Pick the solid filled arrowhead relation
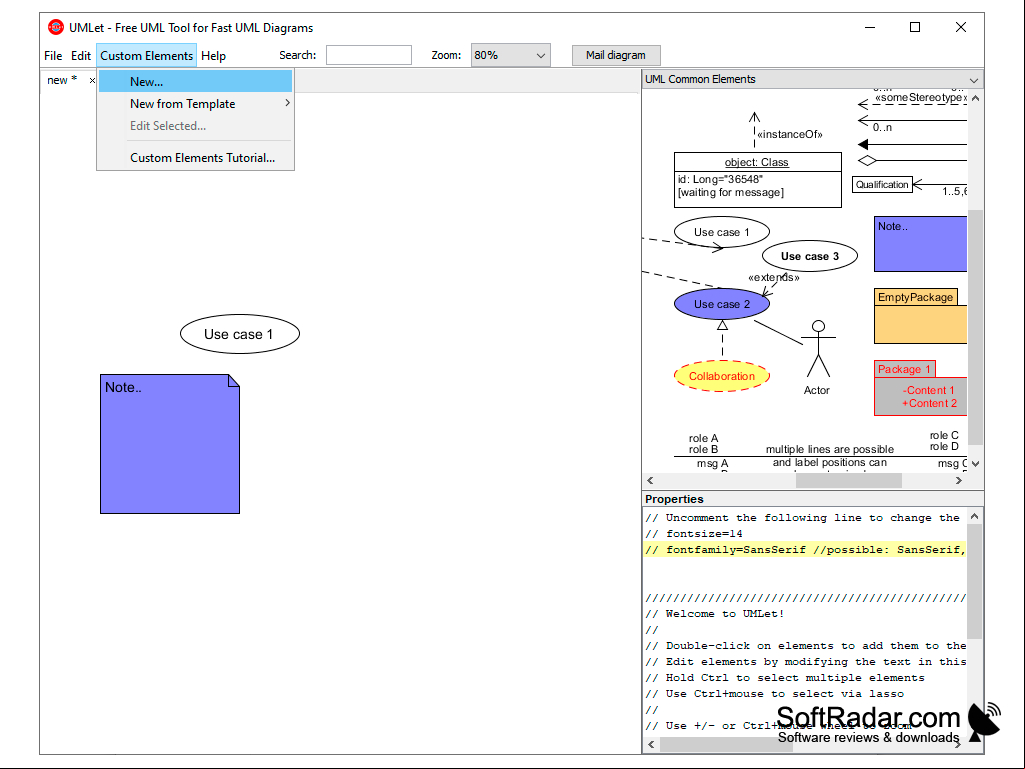This screenshot has width=1025, height=769. [912, 145]
